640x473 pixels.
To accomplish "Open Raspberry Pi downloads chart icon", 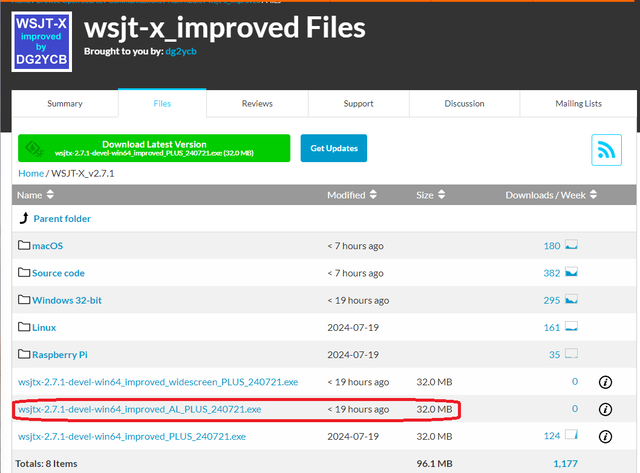I will (x=571, y=353).
